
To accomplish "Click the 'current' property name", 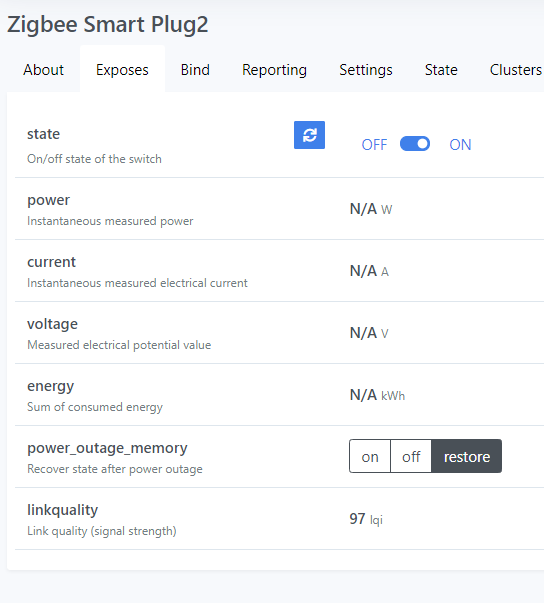I will pyautogui.click(x=52, y=262).
